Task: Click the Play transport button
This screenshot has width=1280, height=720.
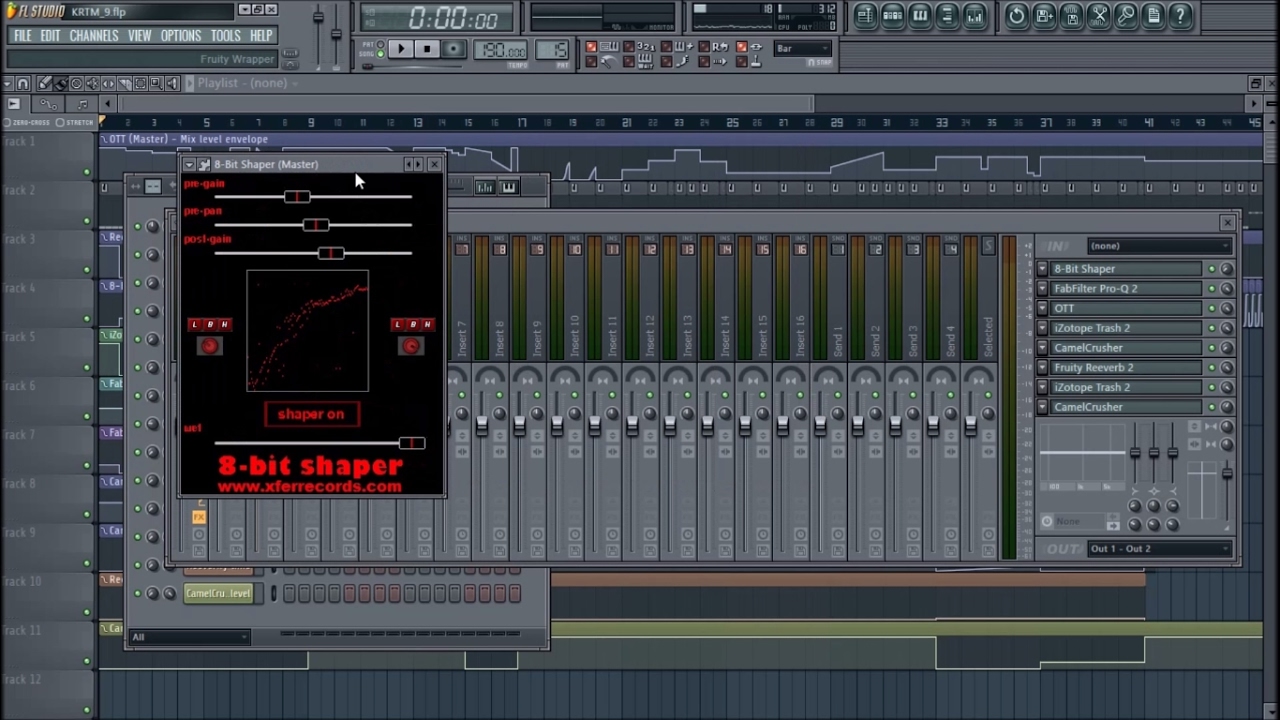Action: [x=401, y=49]
